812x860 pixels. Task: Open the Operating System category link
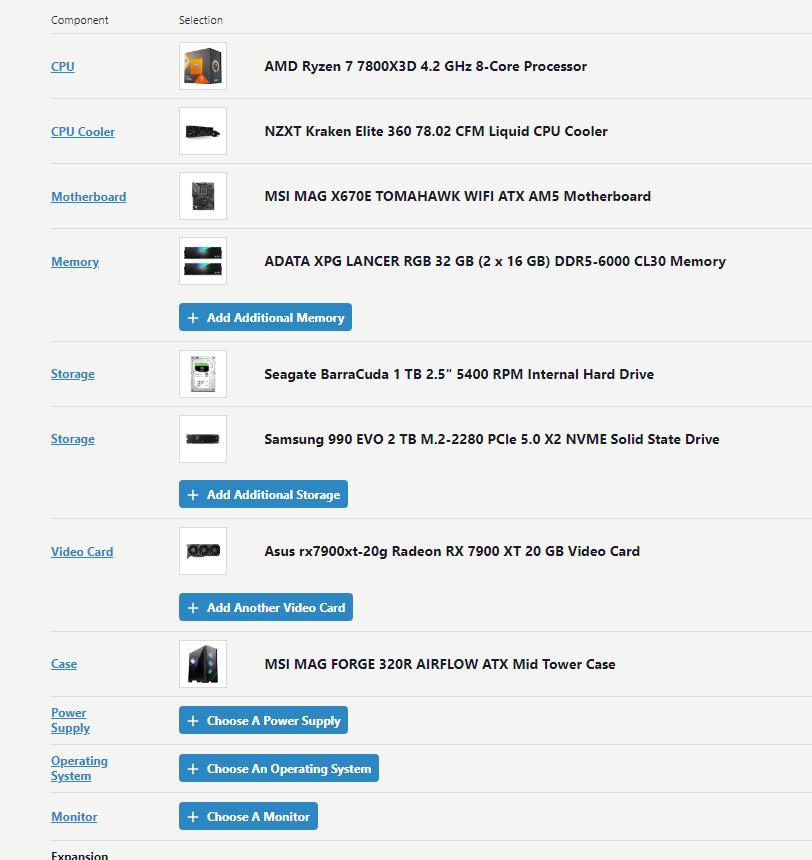79,768
